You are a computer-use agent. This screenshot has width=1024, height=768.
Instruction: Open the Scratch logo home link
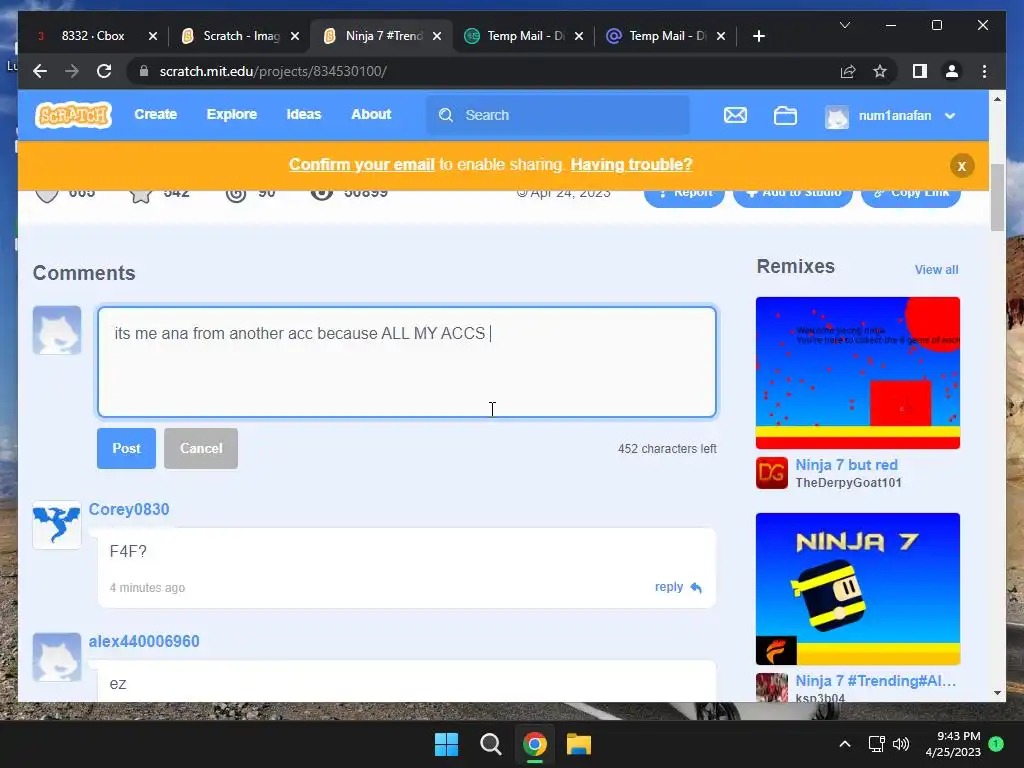(x=73, y=115)
